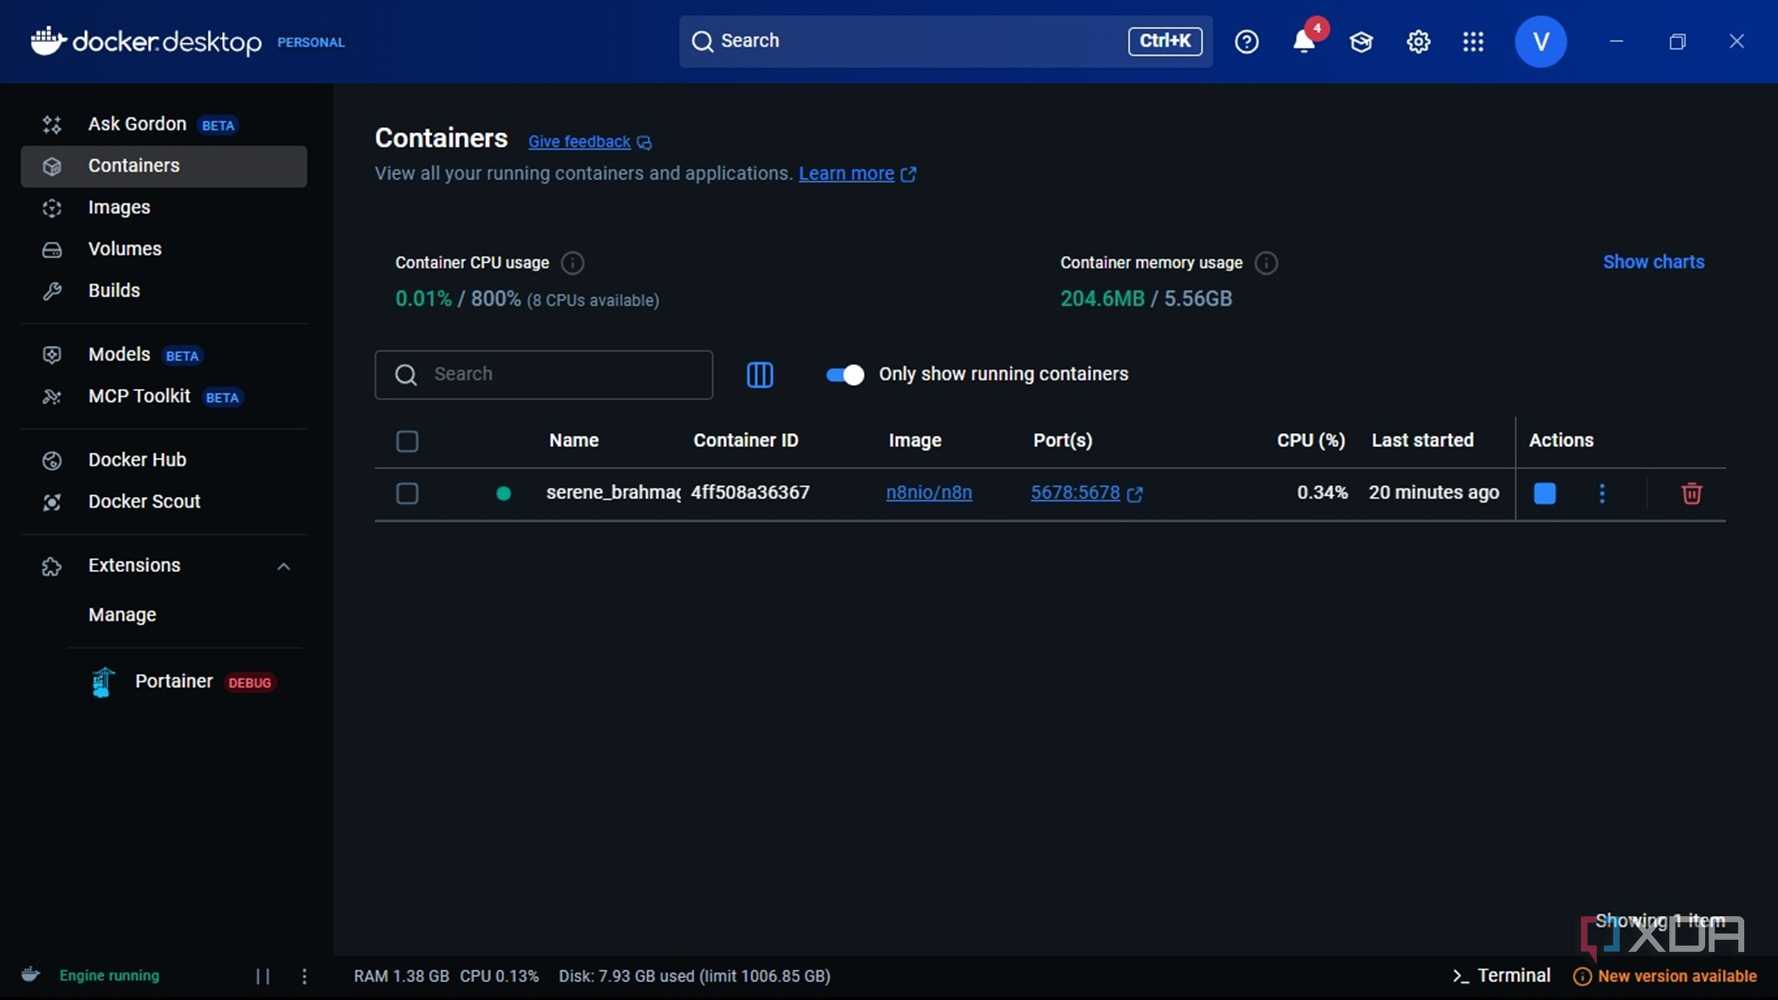Open the Learning center graduation cap icon
This screenshot has width=1778, height=1000.
pos(1361,41)
